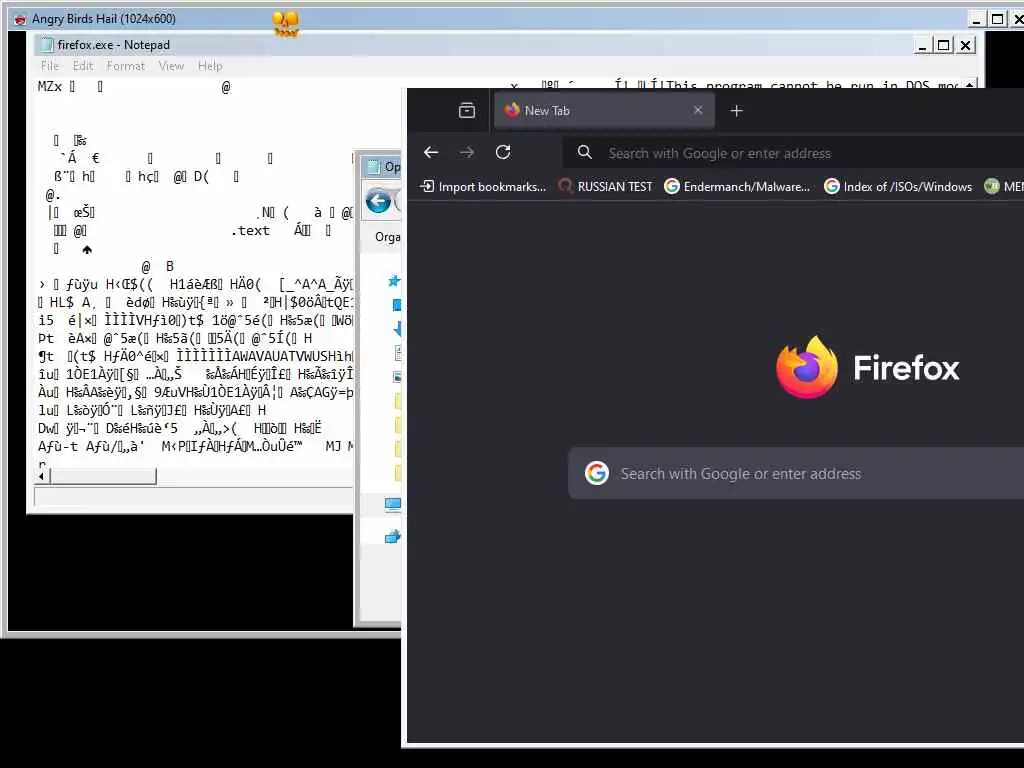This screenshot has width=1024, height=768.
Task: Close the firefox.exe Notepad window
Action: coord(966,45)
